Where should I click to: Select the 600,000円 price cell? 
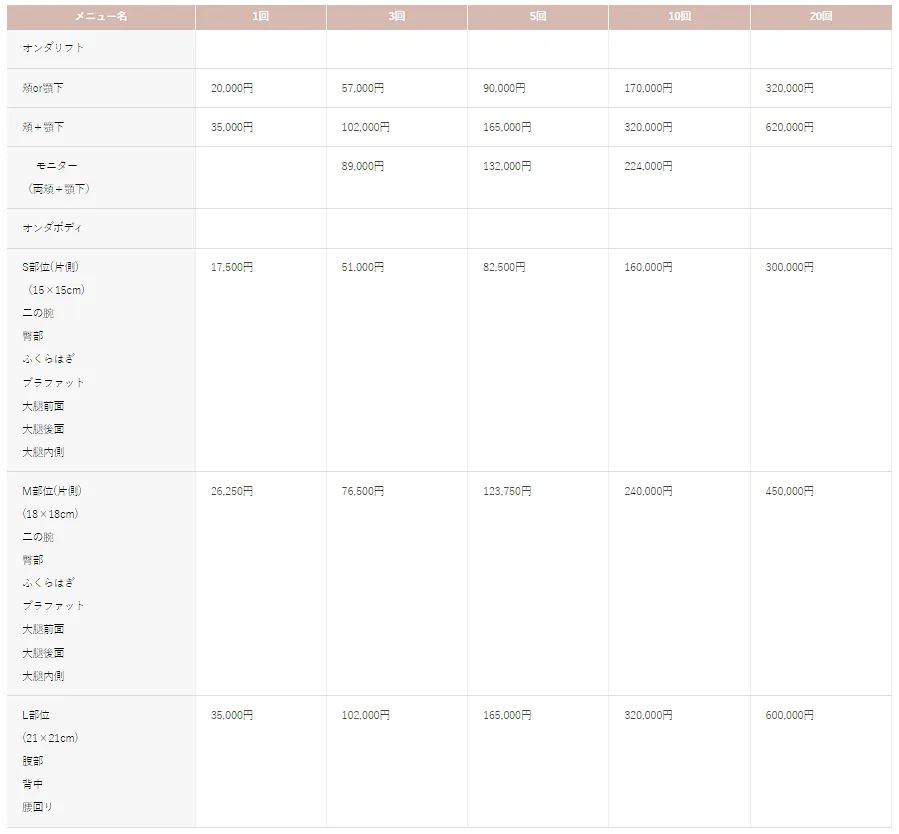pyautogui.click(x=789, y=715)
